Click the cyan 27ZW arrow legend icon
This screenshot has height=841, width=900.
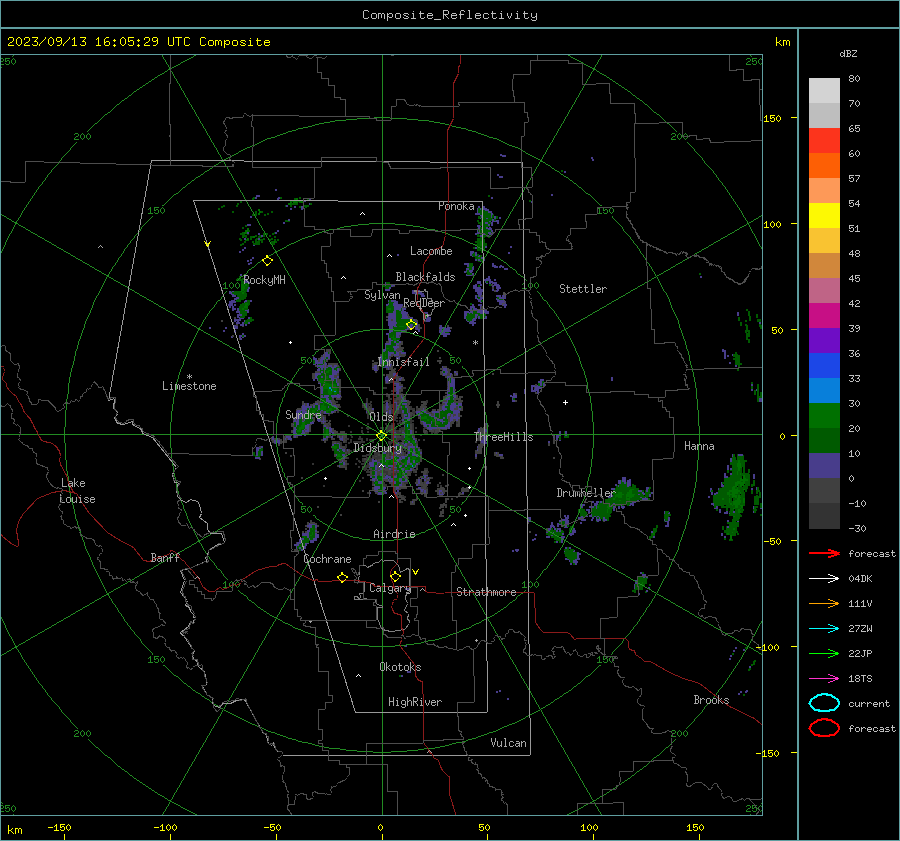coord(824,629)
